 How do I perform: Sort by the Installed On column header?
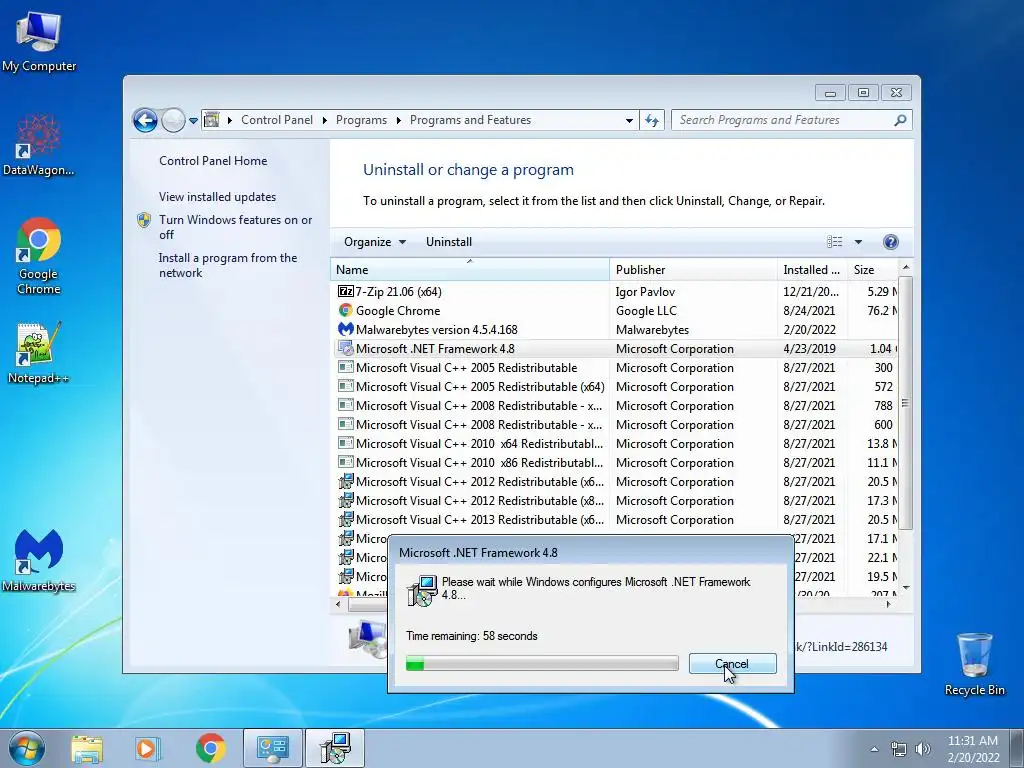coord(812,270)
